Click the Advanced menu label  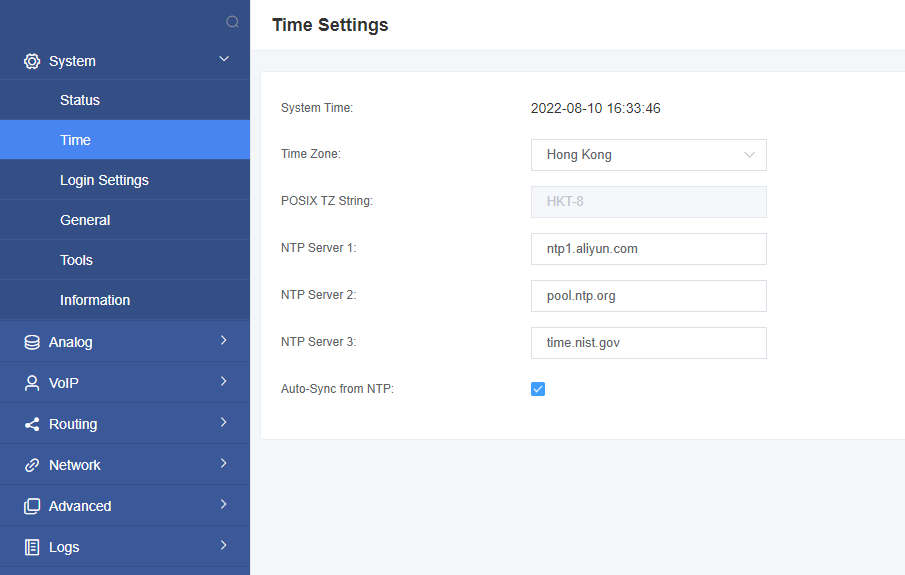tap(80, 506)
